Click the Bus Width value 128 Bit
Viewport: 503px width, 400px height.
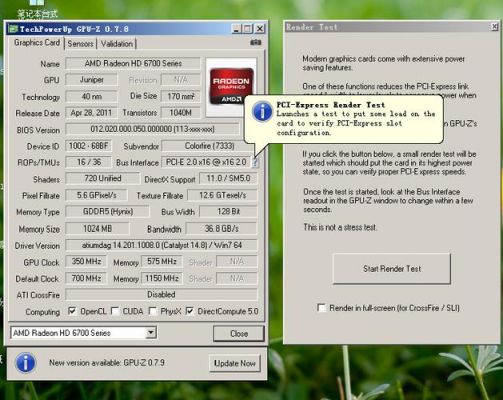pos(228,212)
